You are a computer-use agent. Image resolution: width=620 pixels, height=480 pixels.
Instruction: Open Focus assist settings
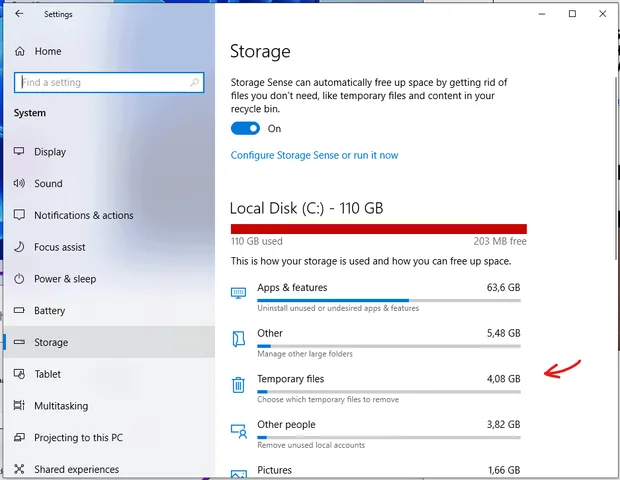60,247
